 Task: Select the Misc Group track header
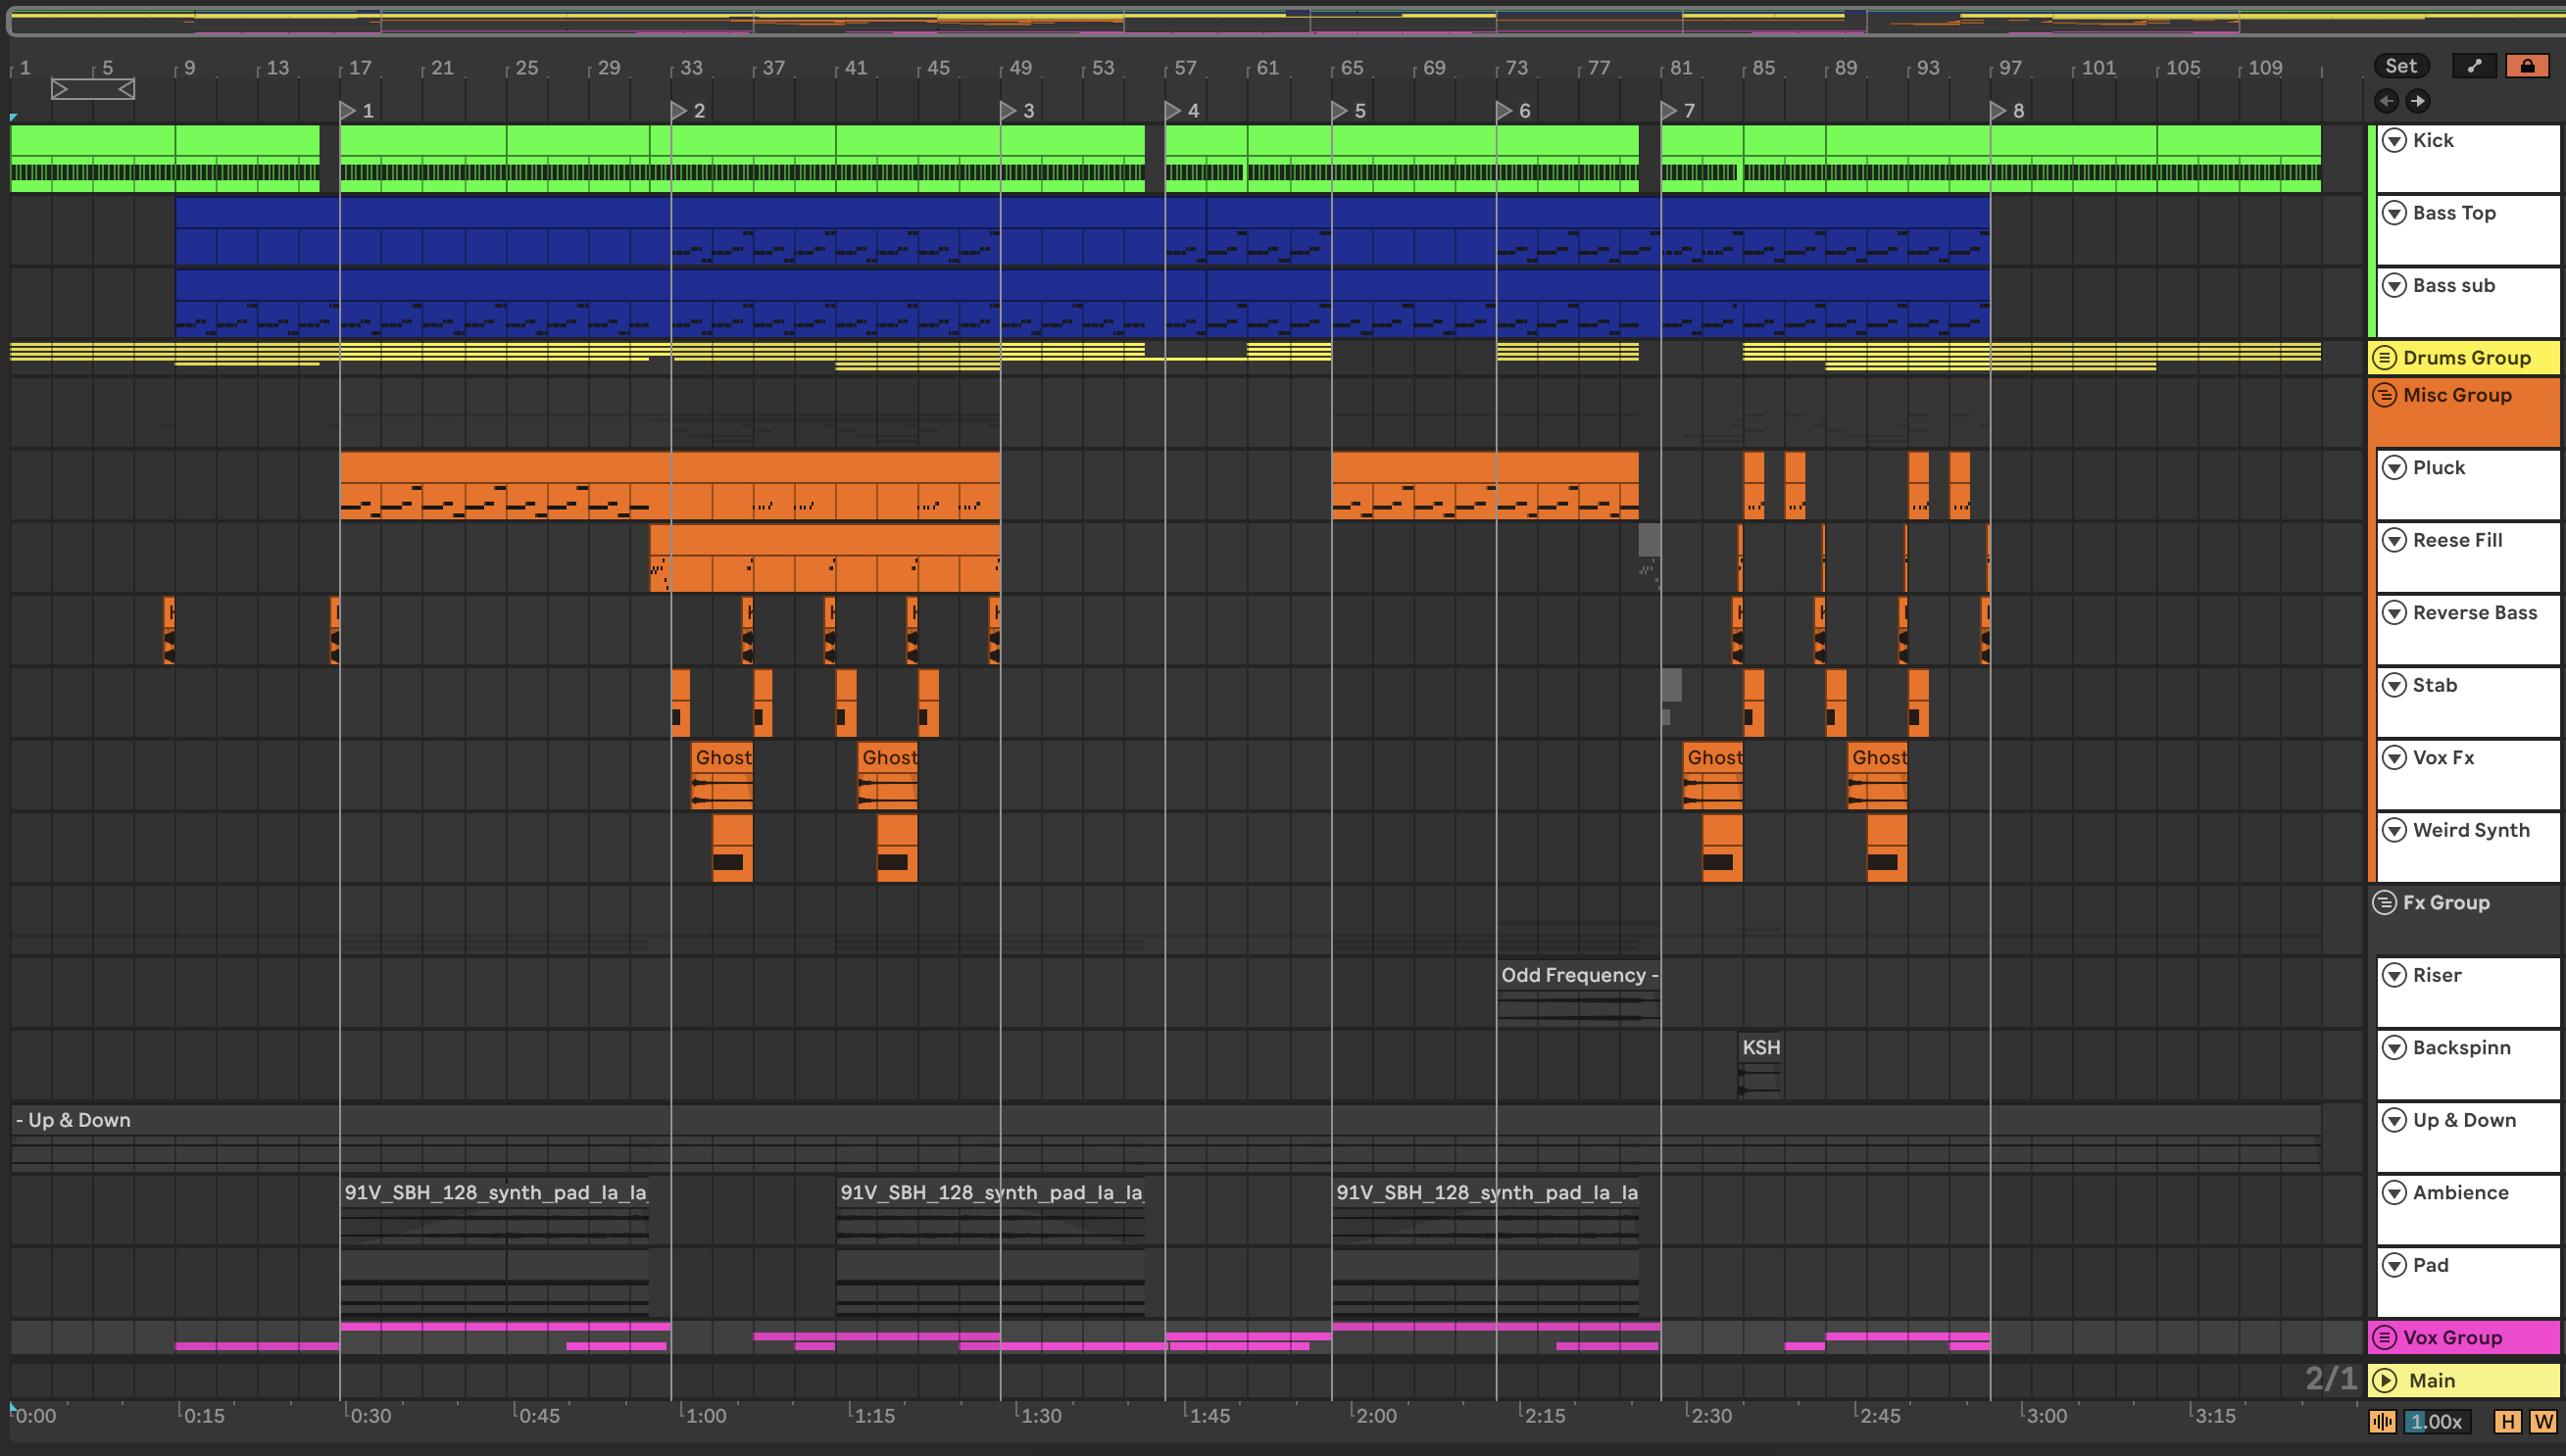(x=2457, y=395)
